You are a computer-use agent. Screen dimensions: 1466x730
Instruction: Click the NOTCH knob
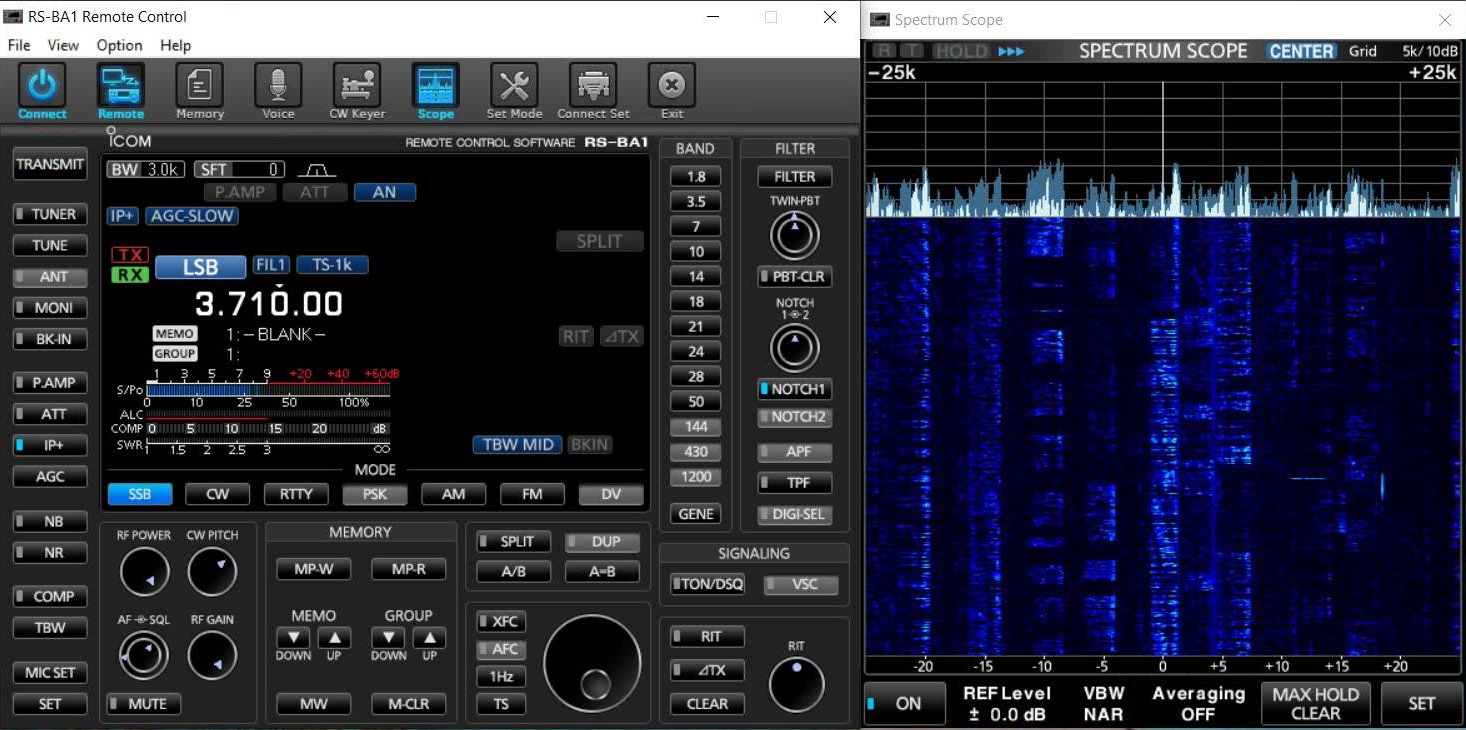tap(795, 348)
